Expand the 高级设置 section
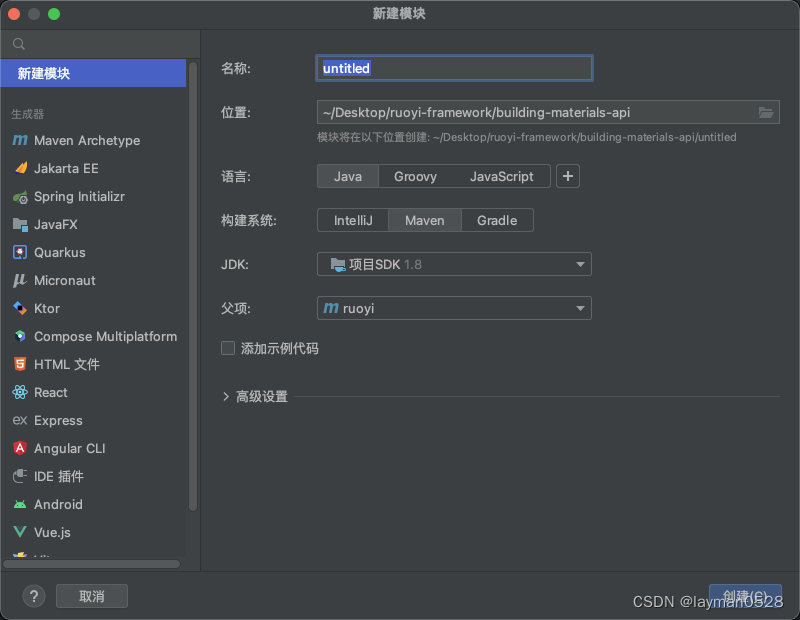The height and width of the screenshot is (620, 800). coord(226,396)
